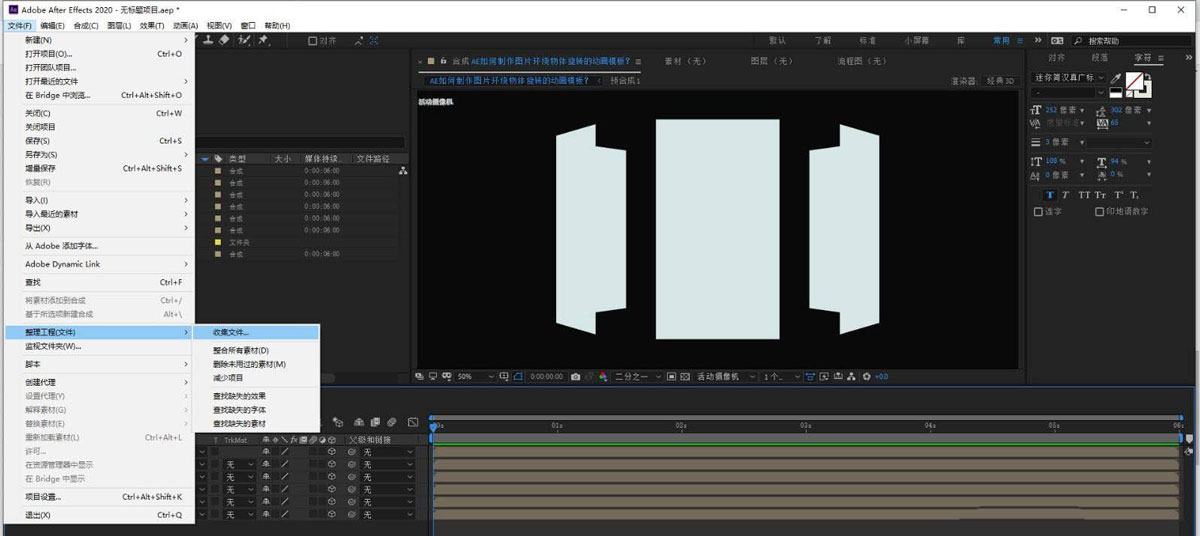
Task: Select the Clone Stamp tool
Action: pyautogui.click(x=208, y=40)
